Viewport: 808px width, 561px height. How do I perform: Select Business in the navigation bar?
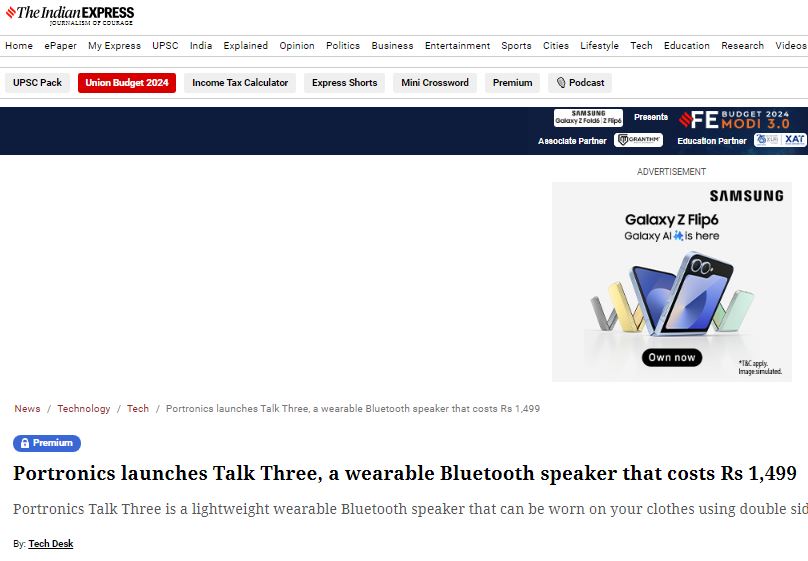click(x=392, y=45)
